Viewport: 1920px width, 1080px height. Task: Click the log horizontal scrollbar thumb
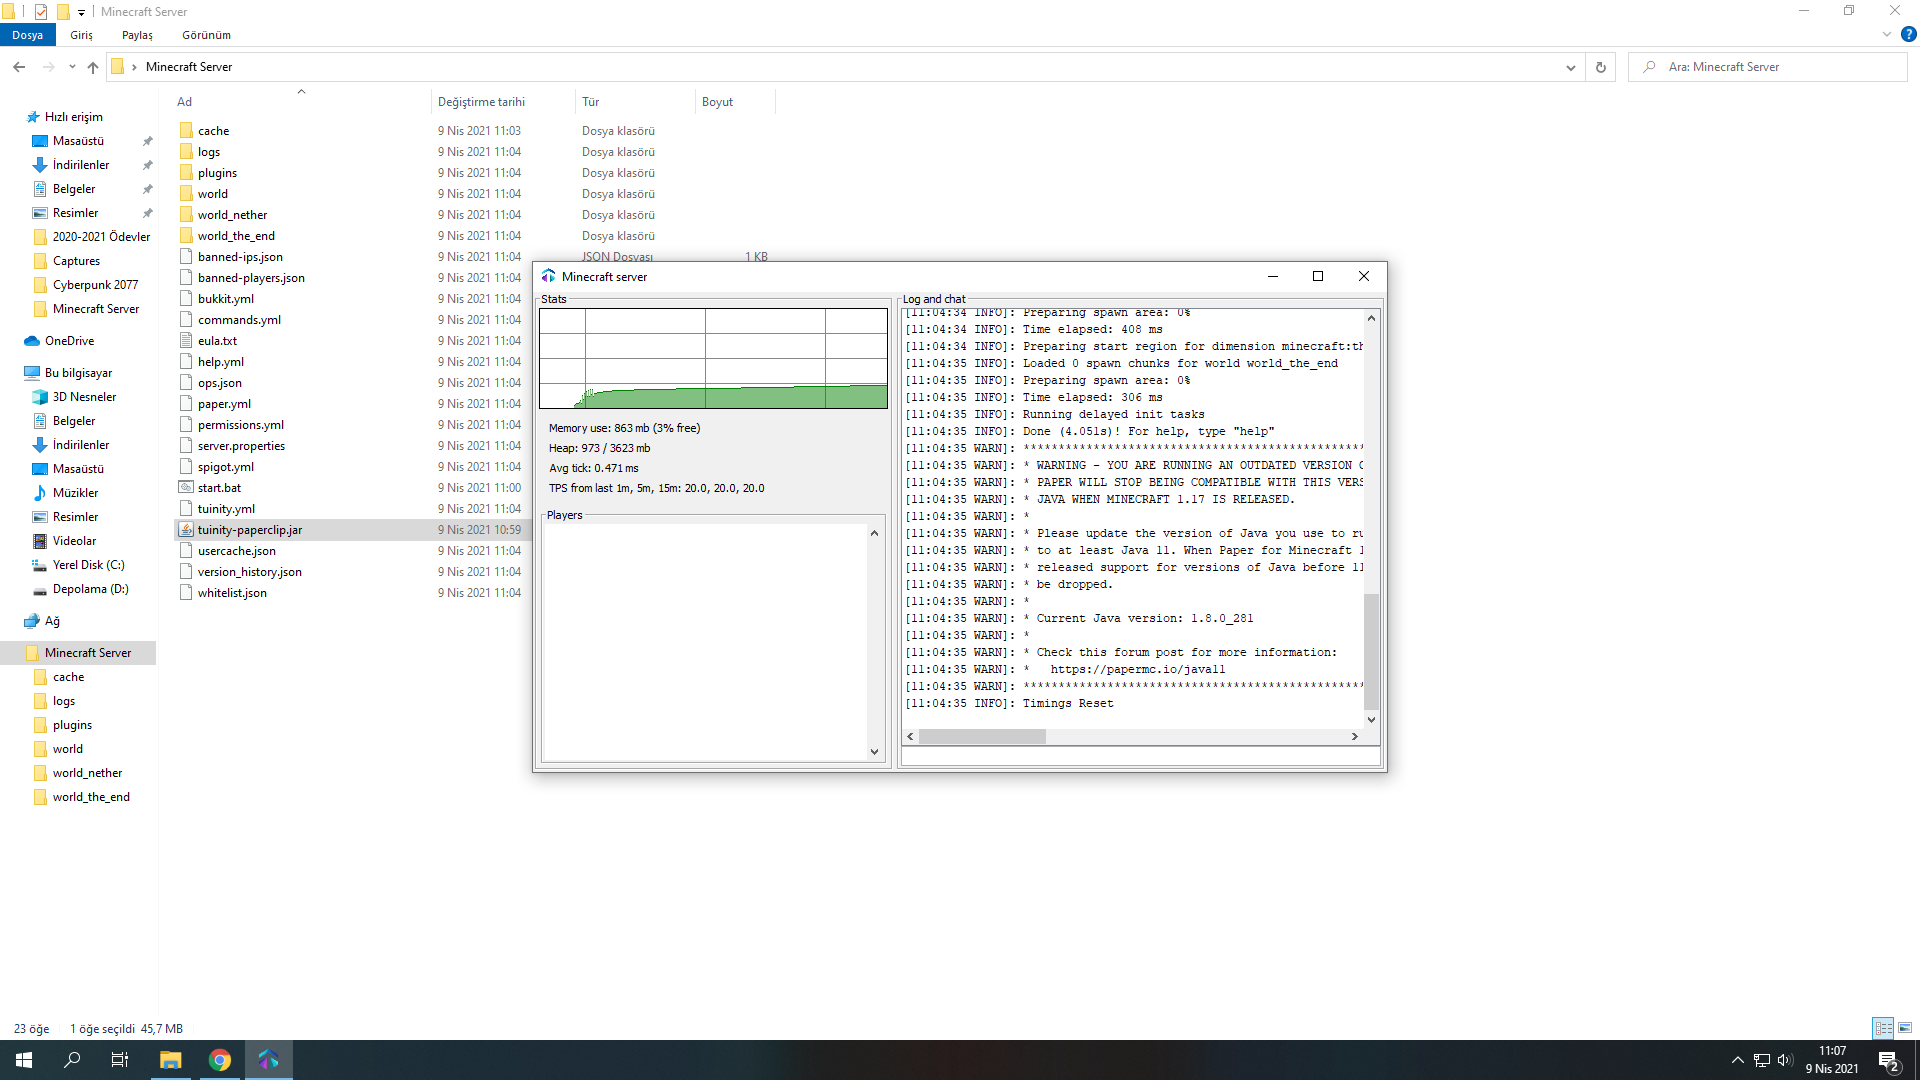(x=982, y=737)
